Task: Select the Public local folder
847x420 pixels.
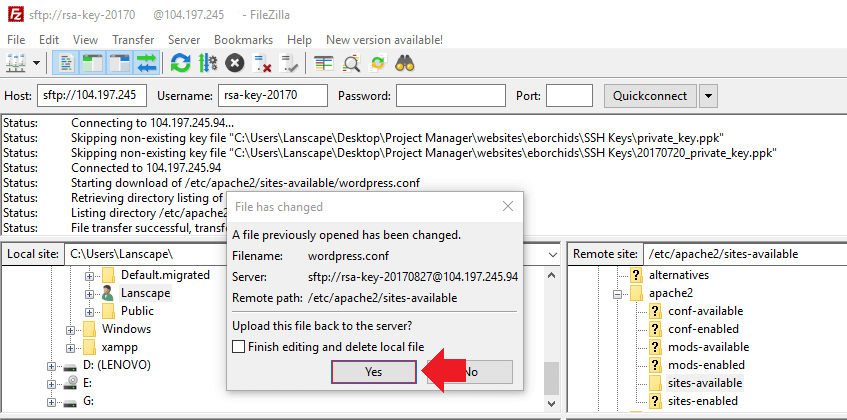Action: (137, 311)
